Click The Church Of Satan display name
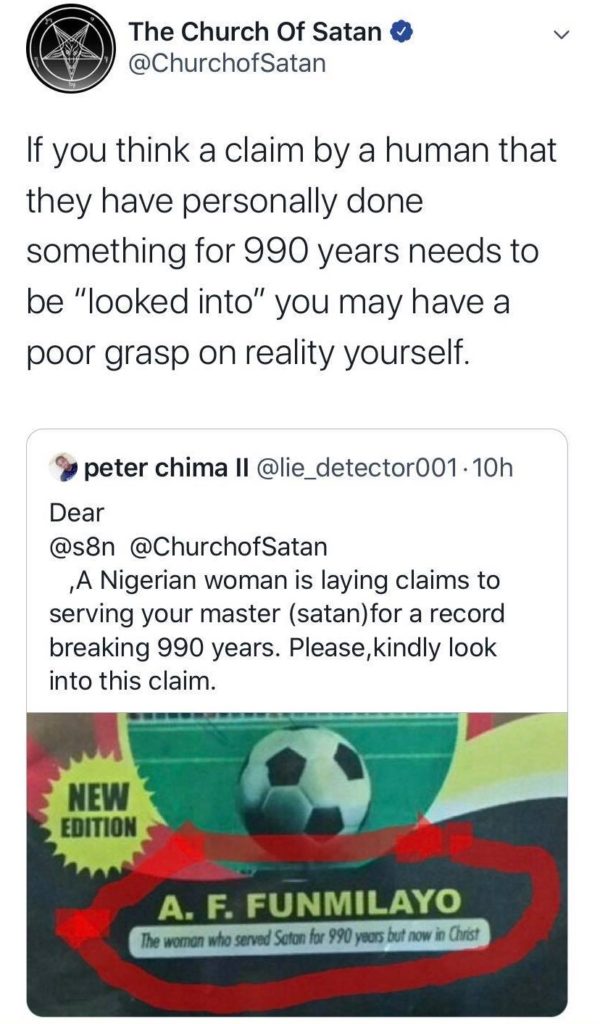Image resolution: width=600 pixels, height=1024 pixels. (x=255, y=32)
